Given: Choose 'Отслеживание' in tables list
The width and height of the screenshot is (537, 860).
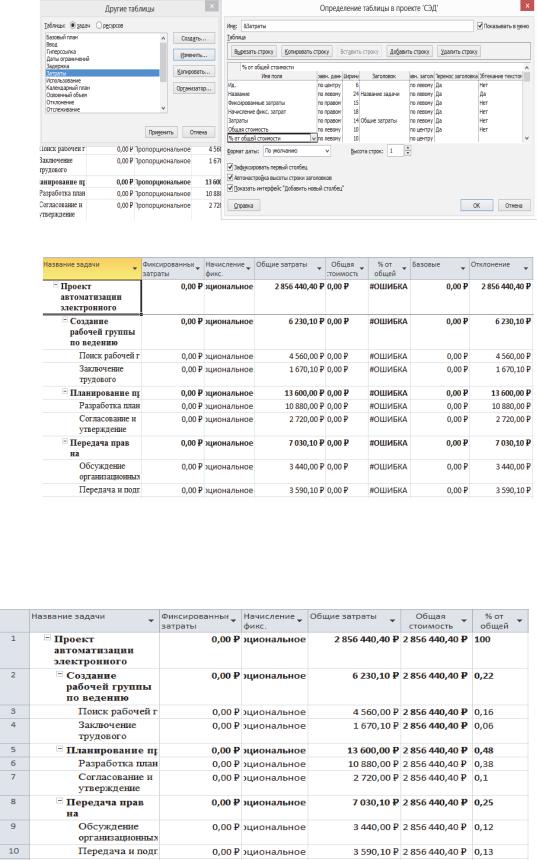Looking at the screenshot, I should pyautogui.click(x=63, y=109).
